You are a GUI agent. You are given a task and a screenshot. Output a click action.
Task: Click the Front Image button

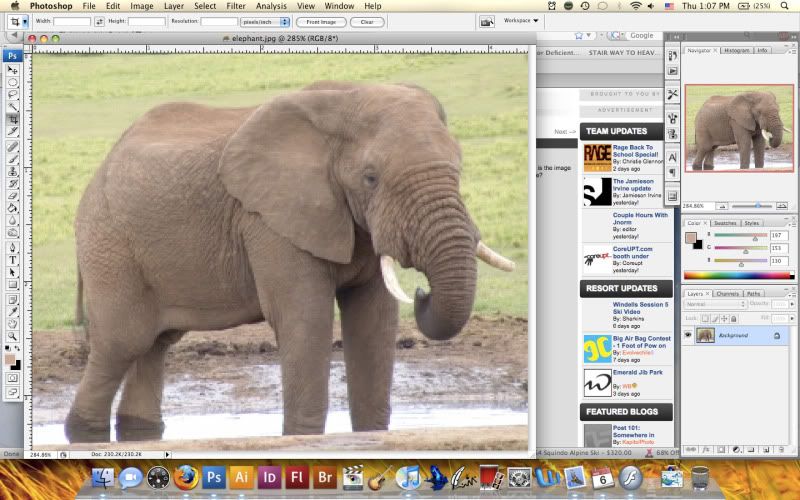coord(320,21)
